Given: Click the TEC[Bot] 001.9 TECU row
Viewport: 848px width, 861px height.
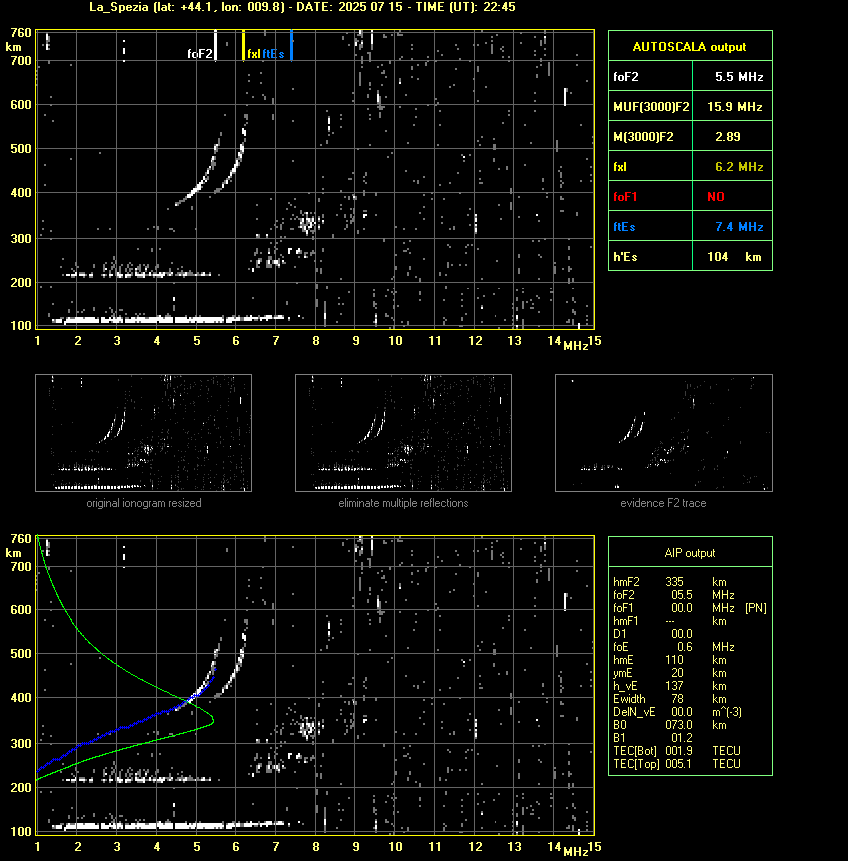Looking at the screenshot, I should [677, 751].
